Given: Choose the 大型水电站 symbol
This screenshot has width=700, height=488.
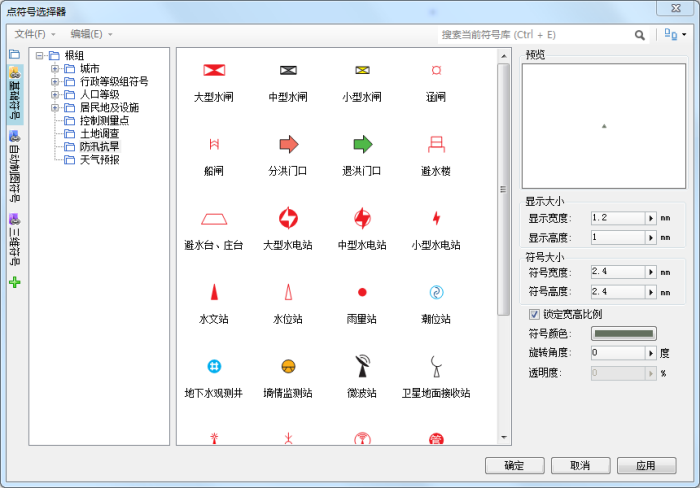Looking at the screenshot, I should tap(288, 218).
